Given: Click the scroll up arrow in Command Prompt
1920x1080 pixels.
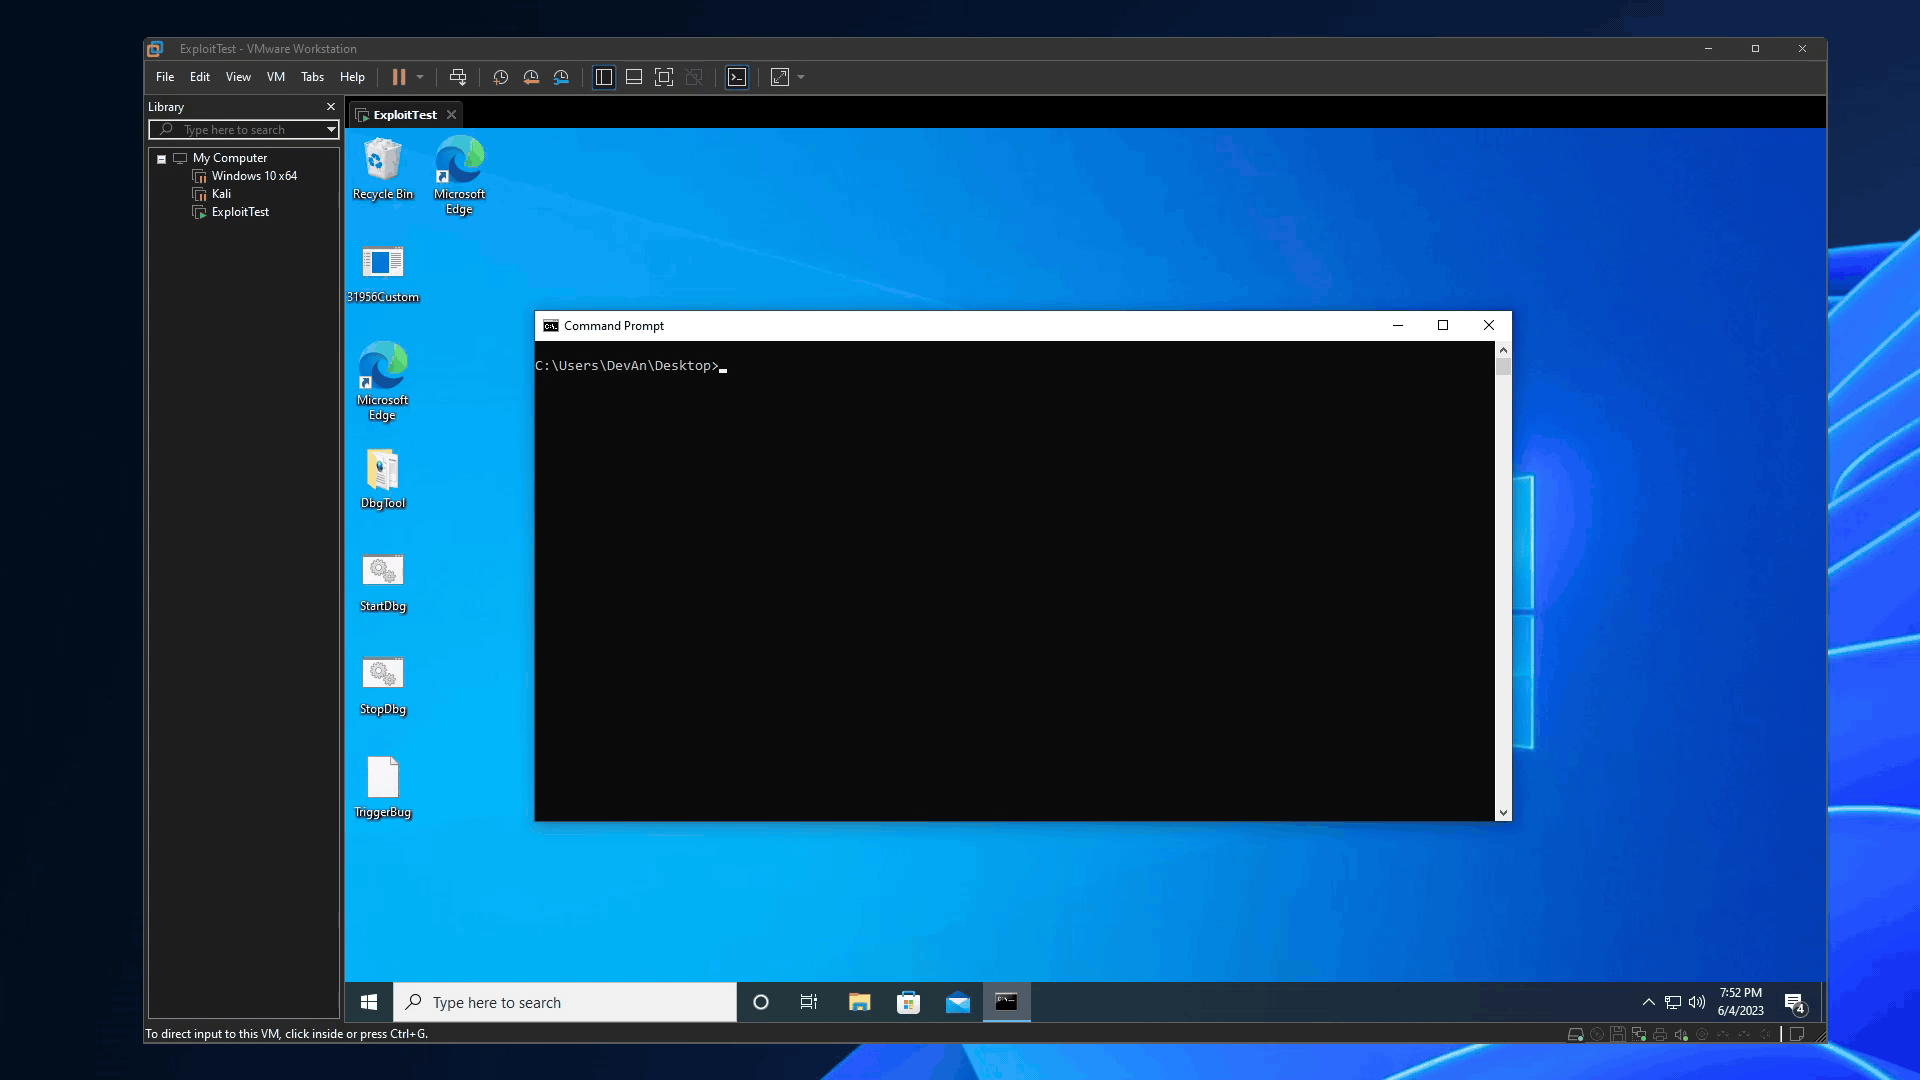Looking at the screenshot, I should [x=1503, y=350].
